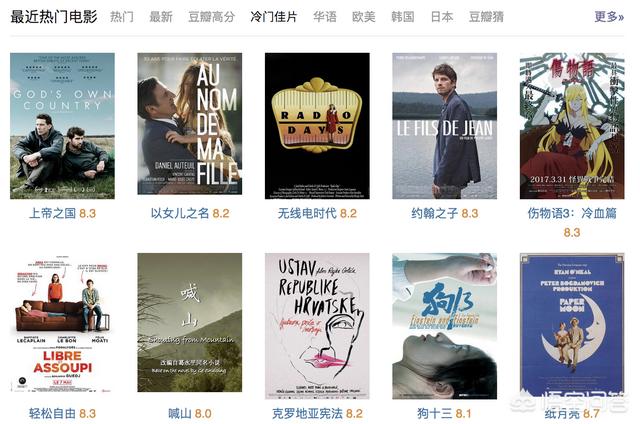Select the 豆瓣高分 tab
Image resolution: width=640 pixels, height=424 pixels.
coord(211,17)
